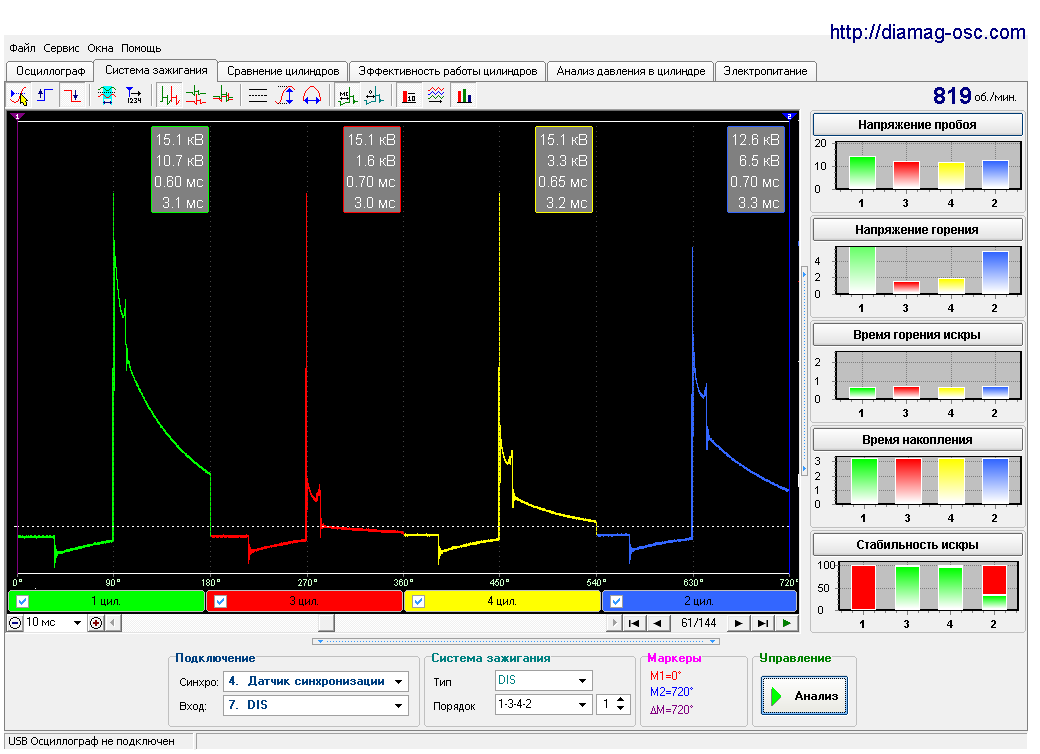Switch to the Сравнение цилиндров tab
This screenshot has height=754, width=1040.
click(x=283, y=71)
